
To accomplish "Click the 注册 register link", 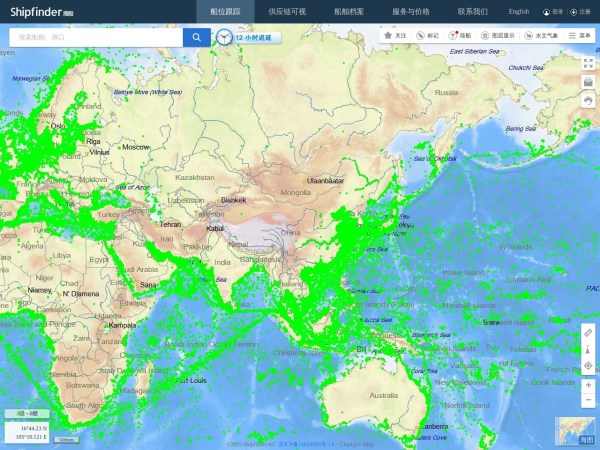I will [x=581, y=12].
